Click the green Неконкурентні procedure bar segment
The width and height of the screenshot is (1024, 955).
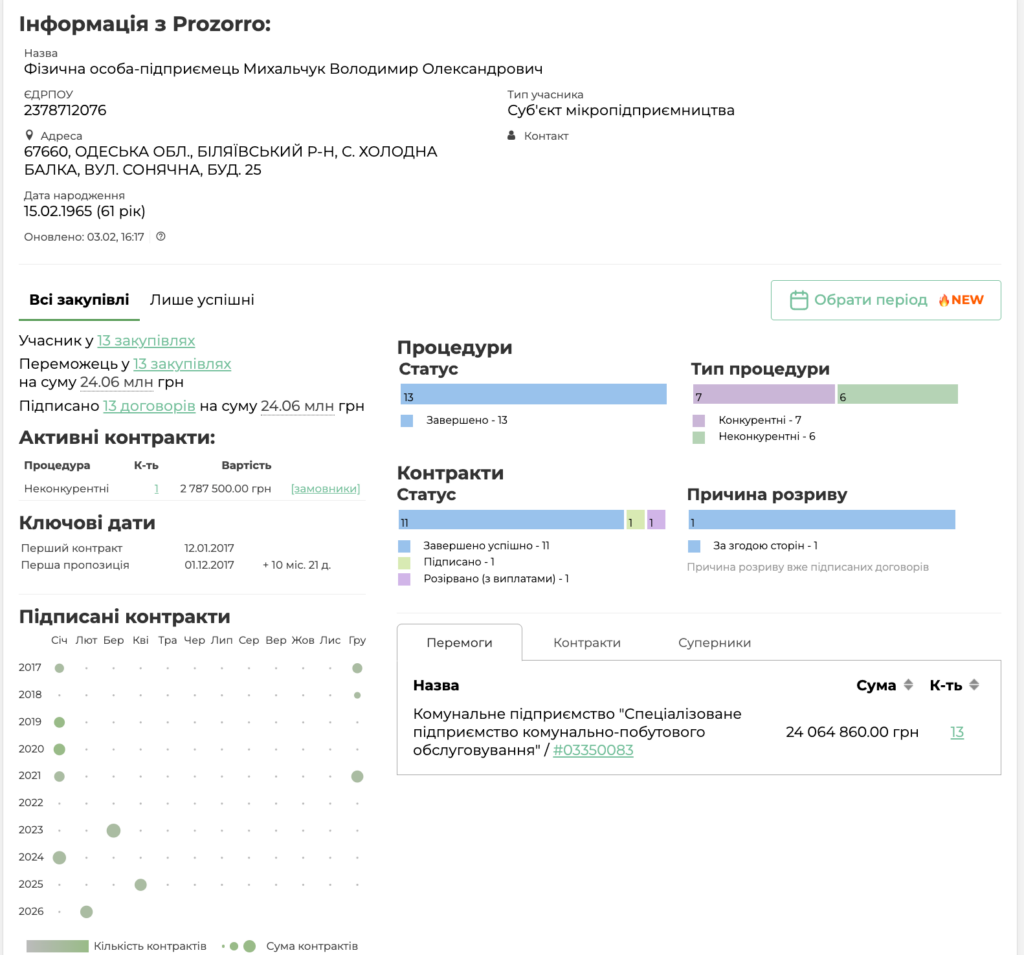[897, 395]
